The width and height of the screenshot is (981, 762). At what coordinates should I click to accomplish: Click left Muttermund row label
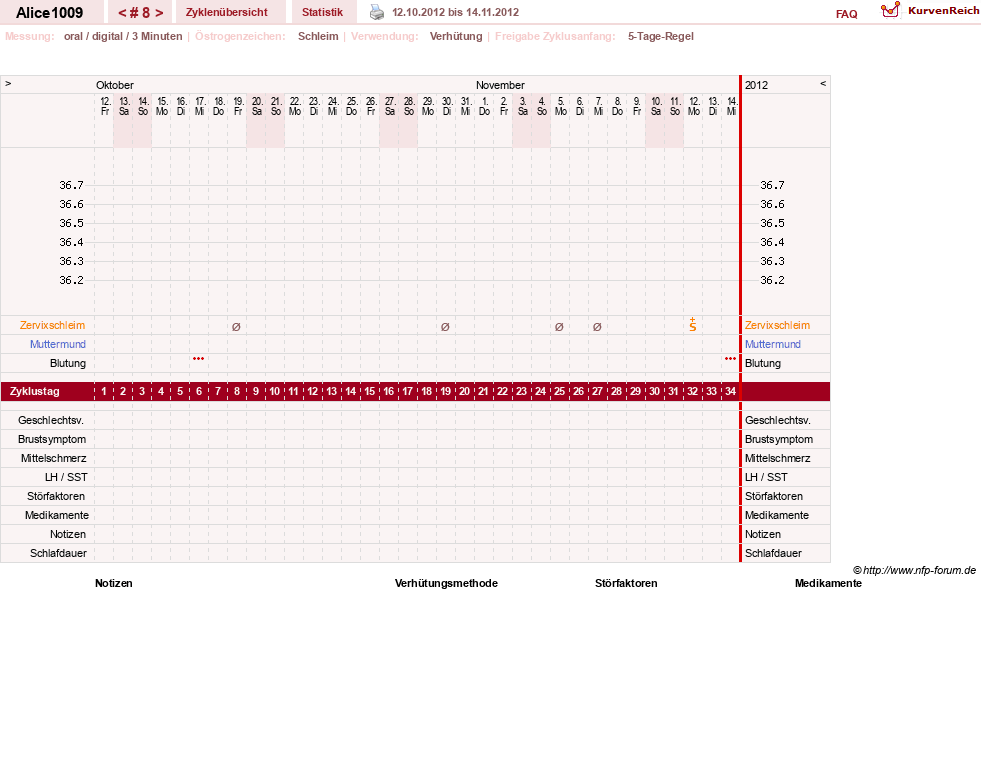point(58,344)
